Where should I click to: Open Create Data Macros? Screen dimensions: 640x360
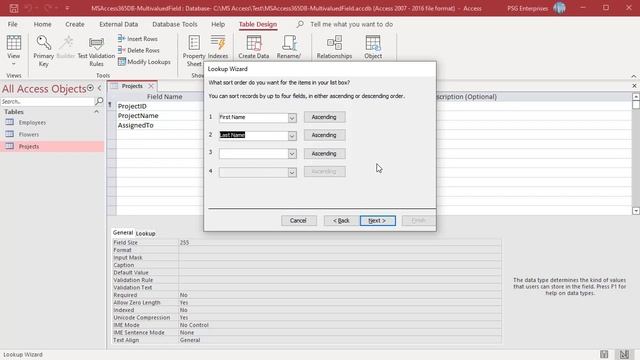point(253,47)
